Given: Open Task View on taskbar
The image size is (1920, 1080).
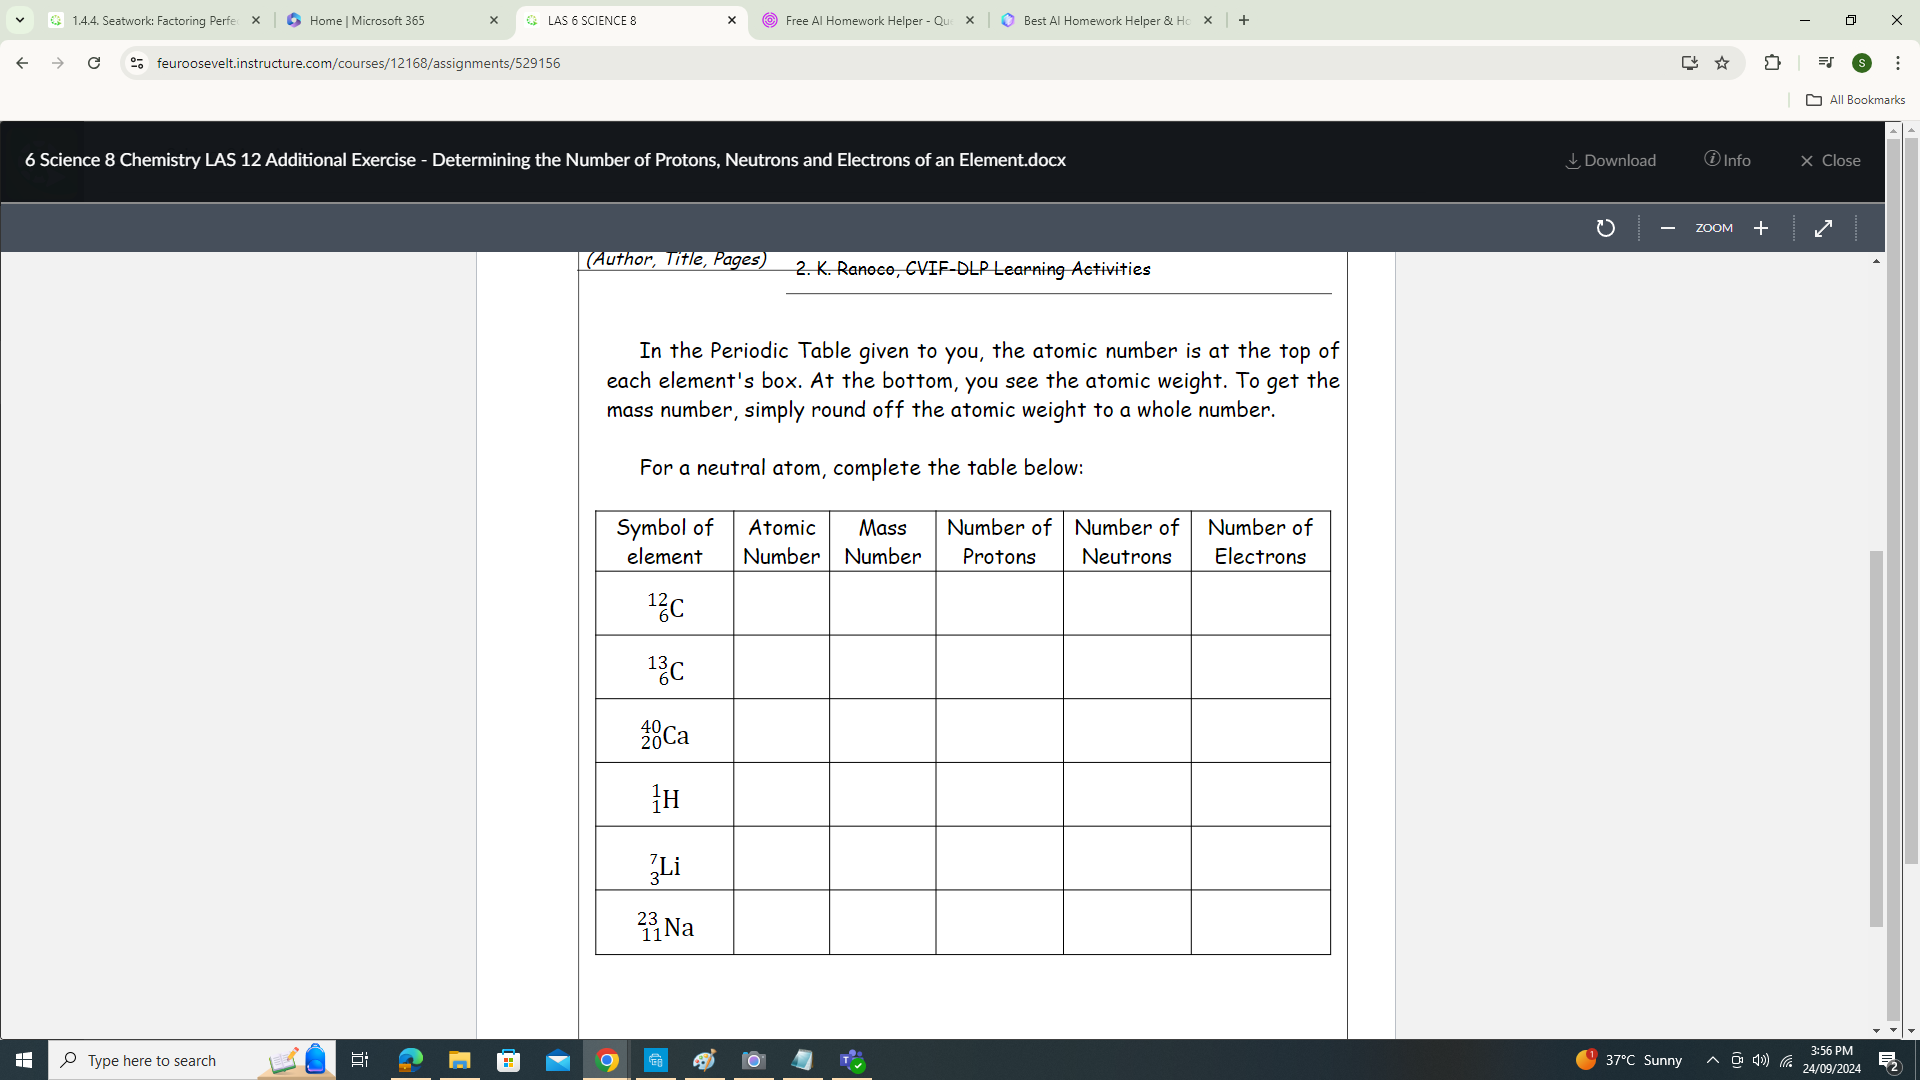Looking at the screenshot, I should click(360, 1060).
